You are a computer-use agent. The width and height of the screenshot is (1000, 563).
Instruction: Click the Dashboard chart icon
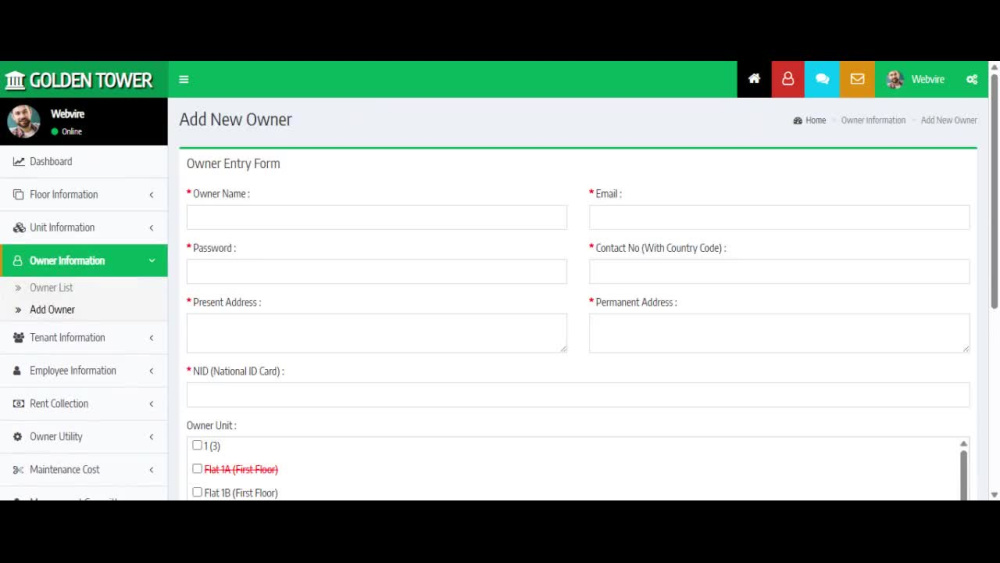coord(18,161)
